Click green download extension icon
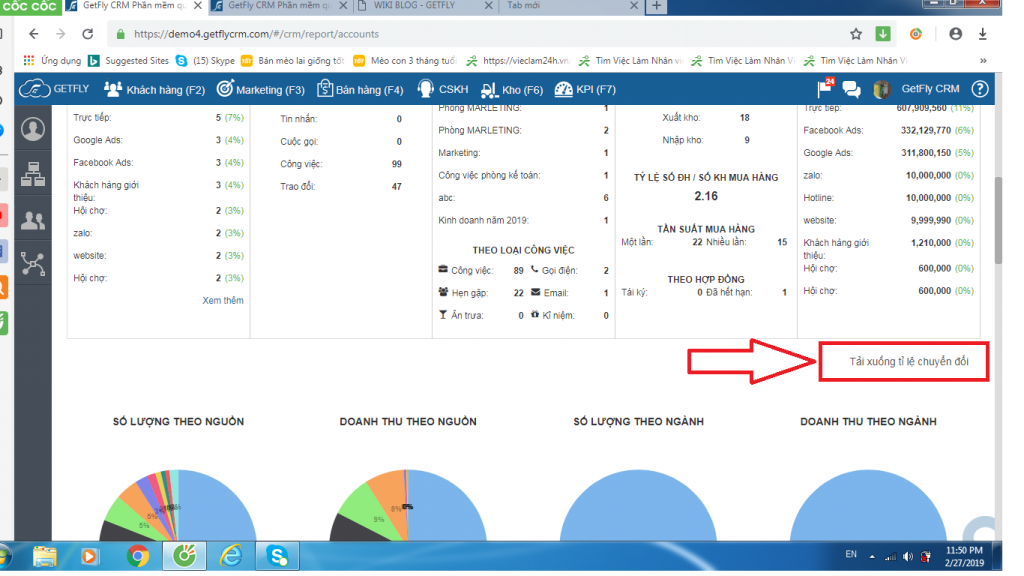Viewport: 1024px width, 576px height. [883, 33]
